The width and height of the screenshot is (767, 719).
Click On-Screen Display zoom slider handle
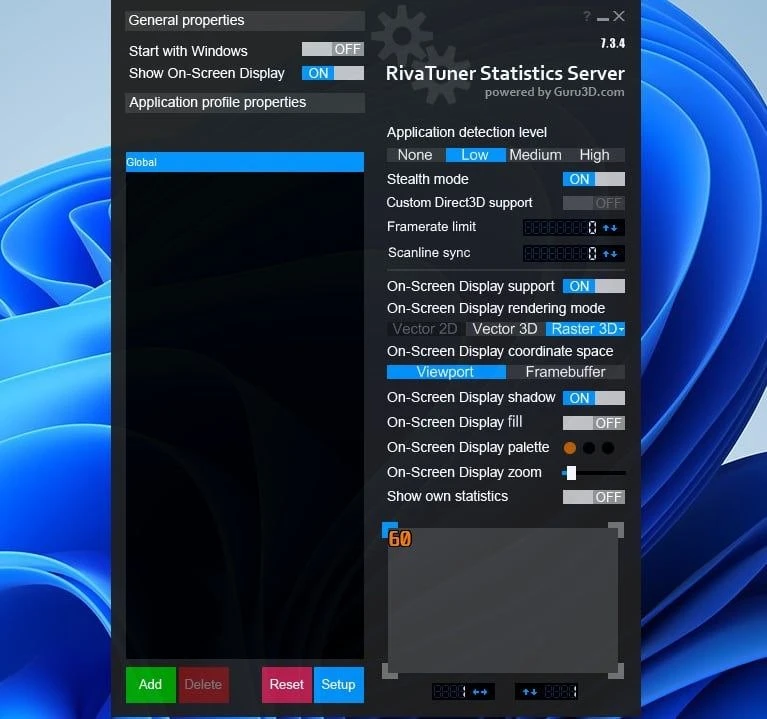(x=571, y=473)
